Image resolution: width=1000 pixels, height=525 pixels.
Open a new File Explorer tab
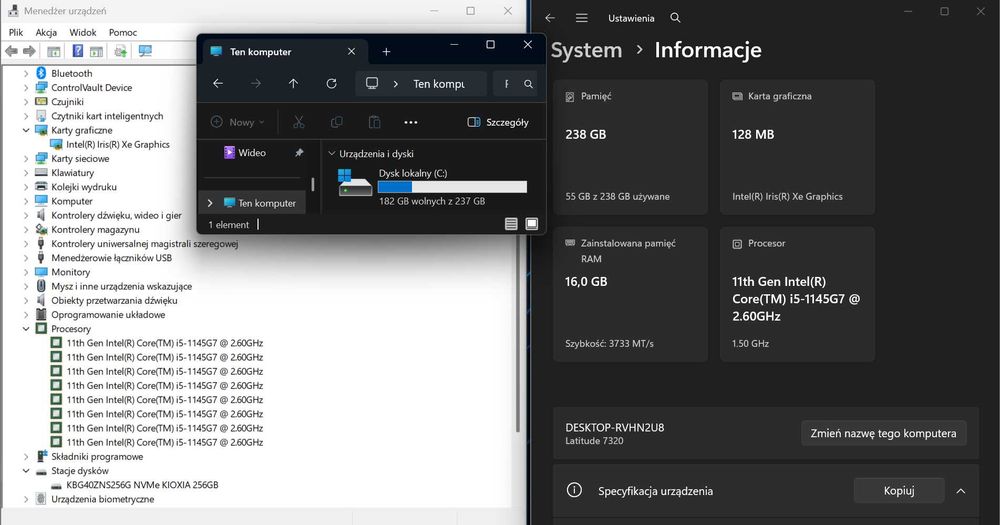pyautogui.click(x=386, y=52)
